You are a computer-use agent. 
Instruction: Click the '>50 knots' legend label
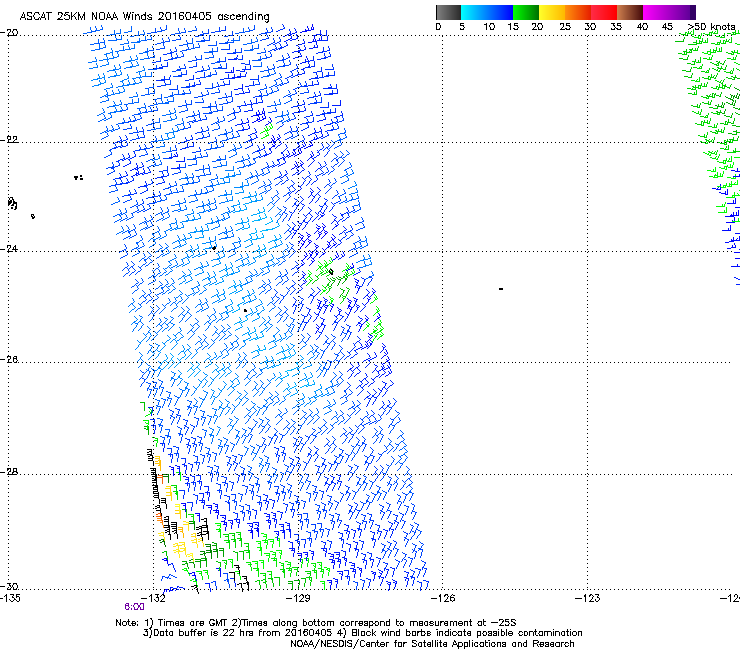(712, 26)
